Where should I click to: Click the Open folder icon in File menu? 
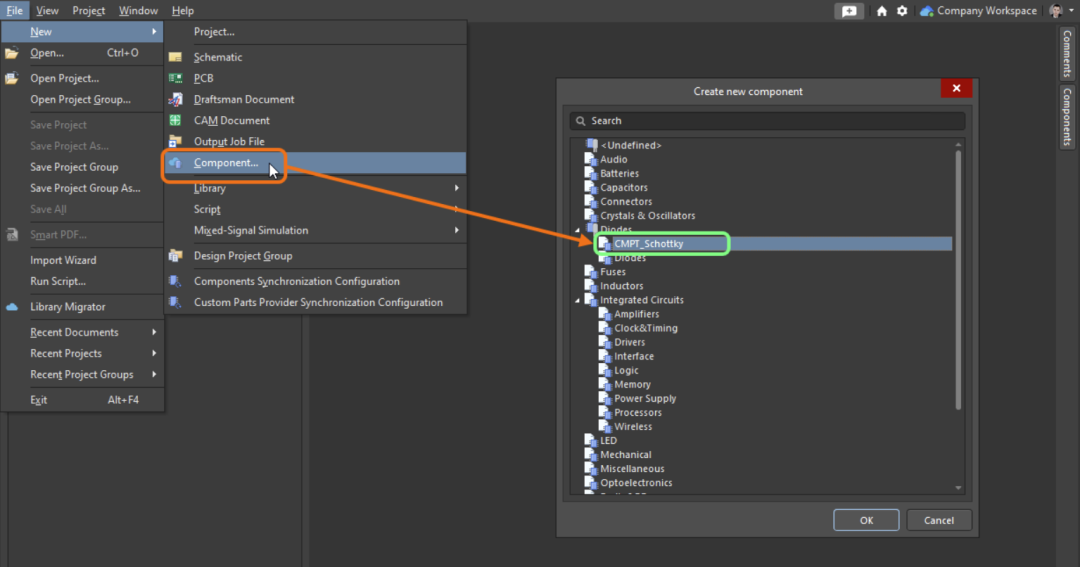point(12,53)
